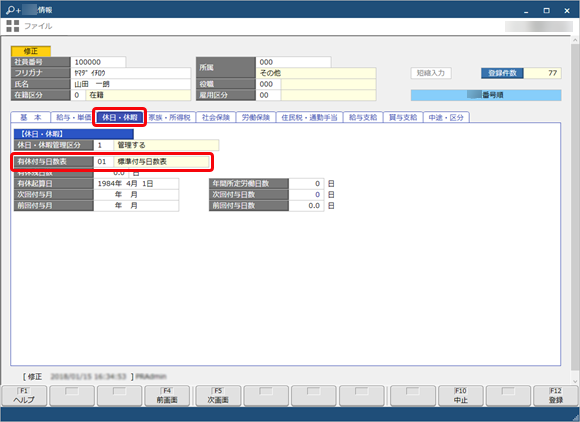Click the search-plus icon in title bar

13,10
